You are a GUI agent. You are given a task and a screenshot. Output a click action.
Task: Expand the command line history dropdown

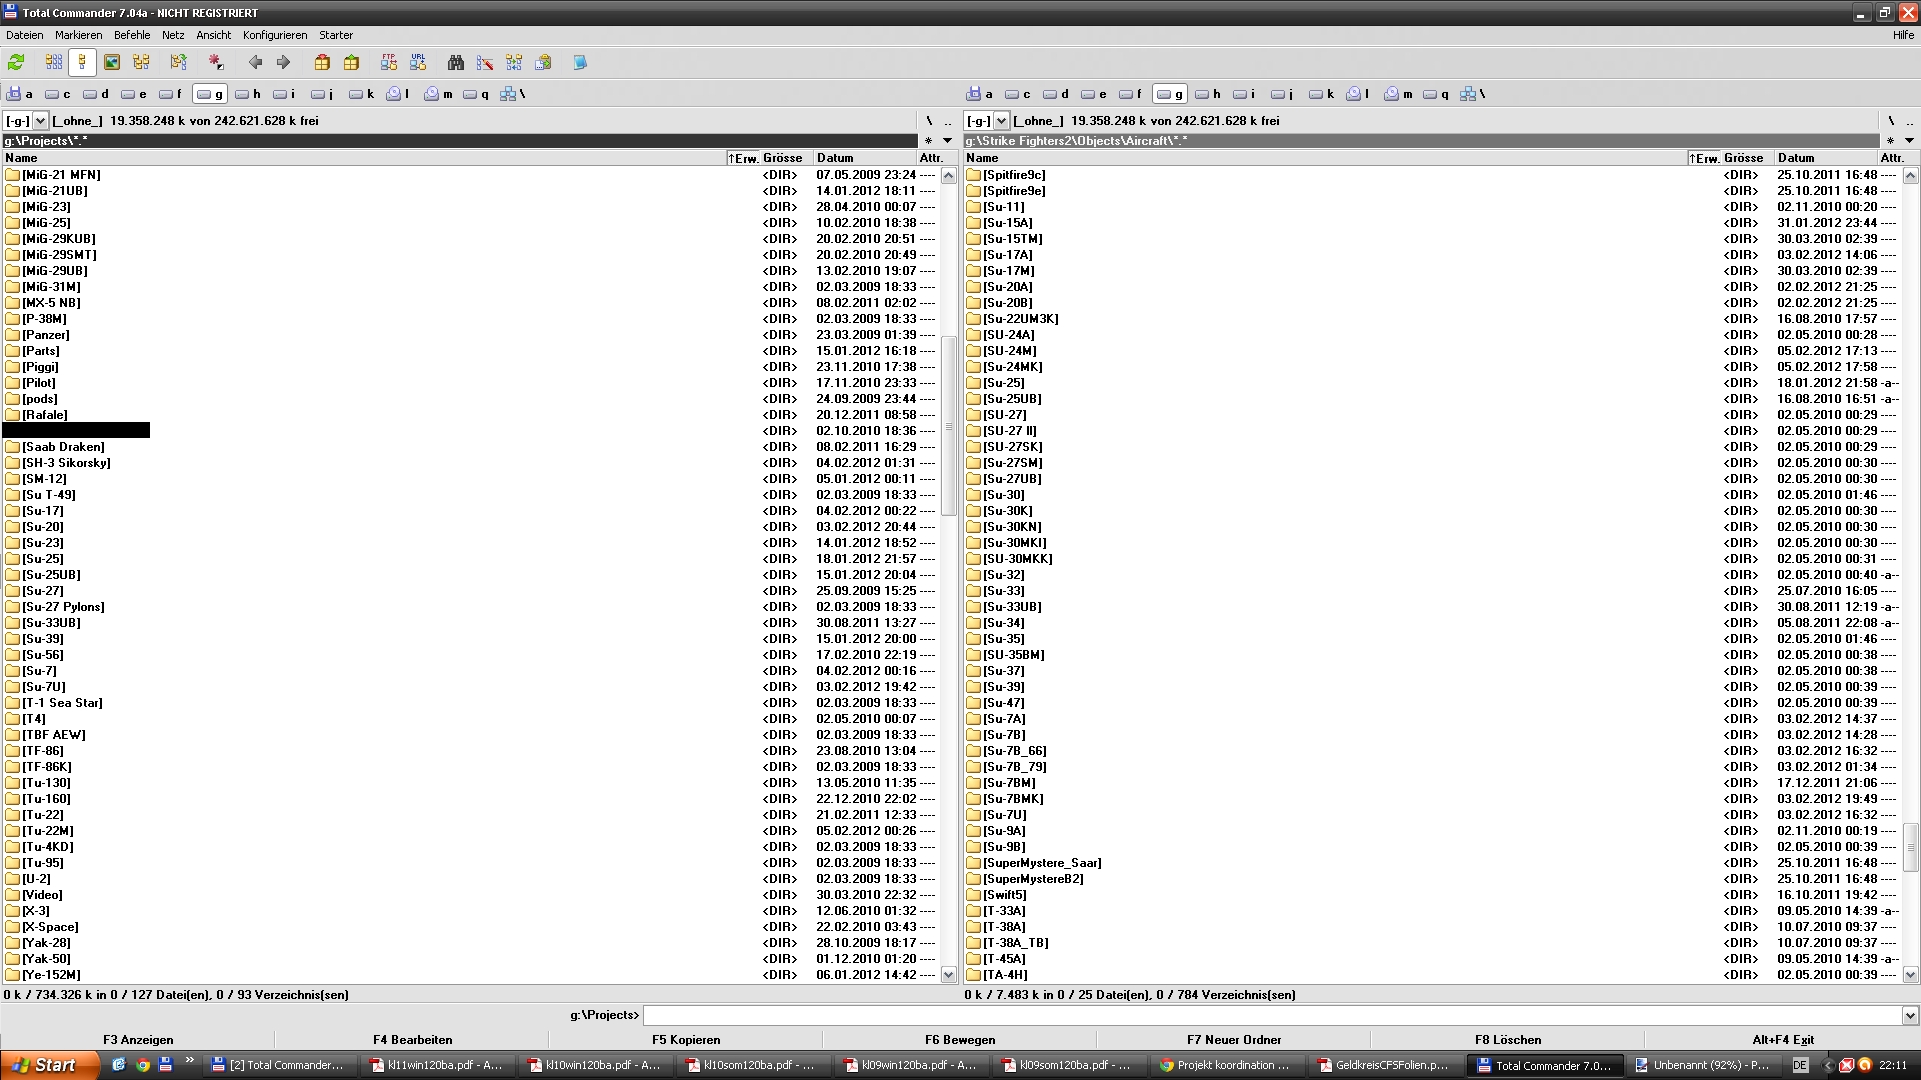(x=1909, y=1016)
